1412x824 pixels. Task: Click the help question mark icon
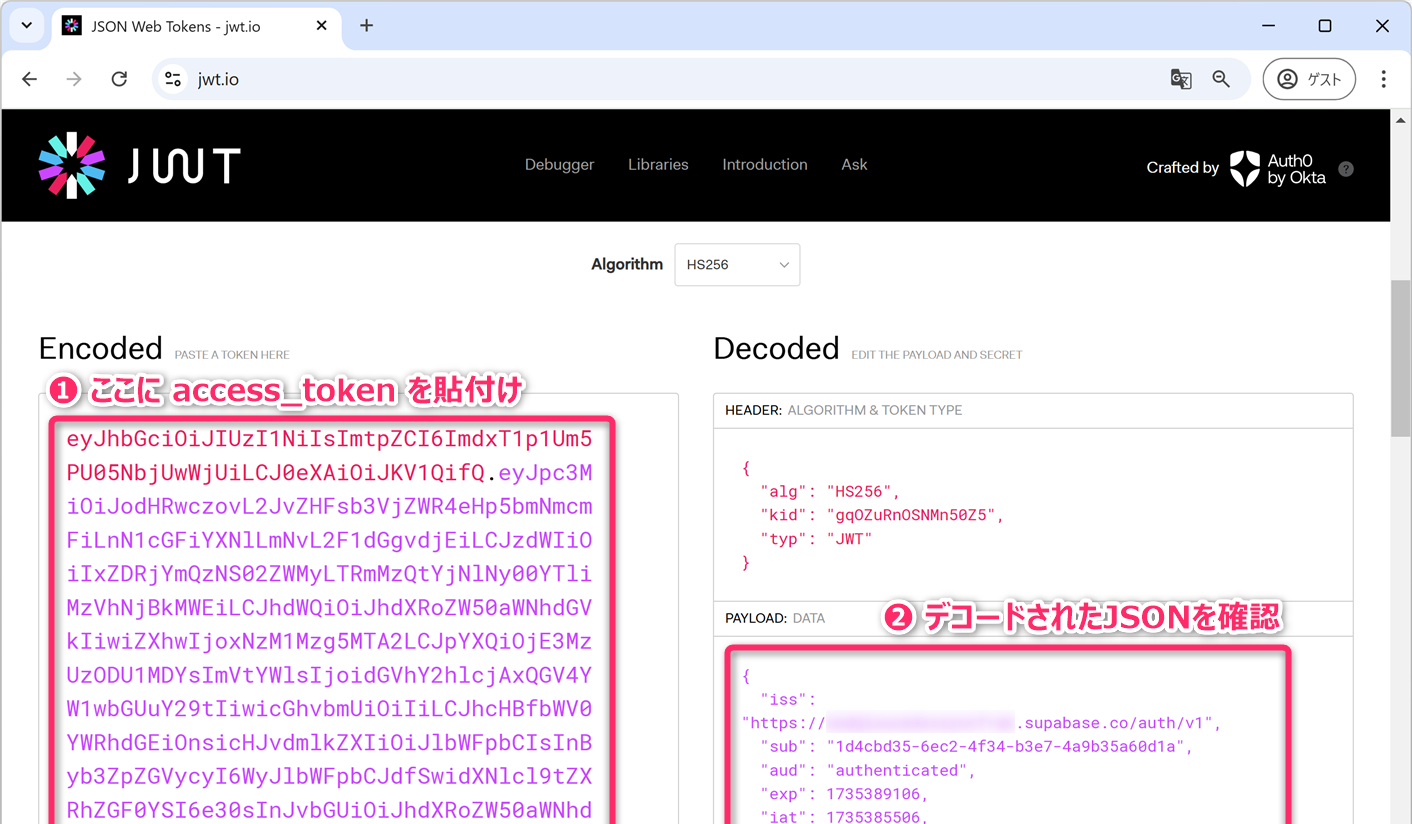pyautogui.click(x=1346, y=169)
